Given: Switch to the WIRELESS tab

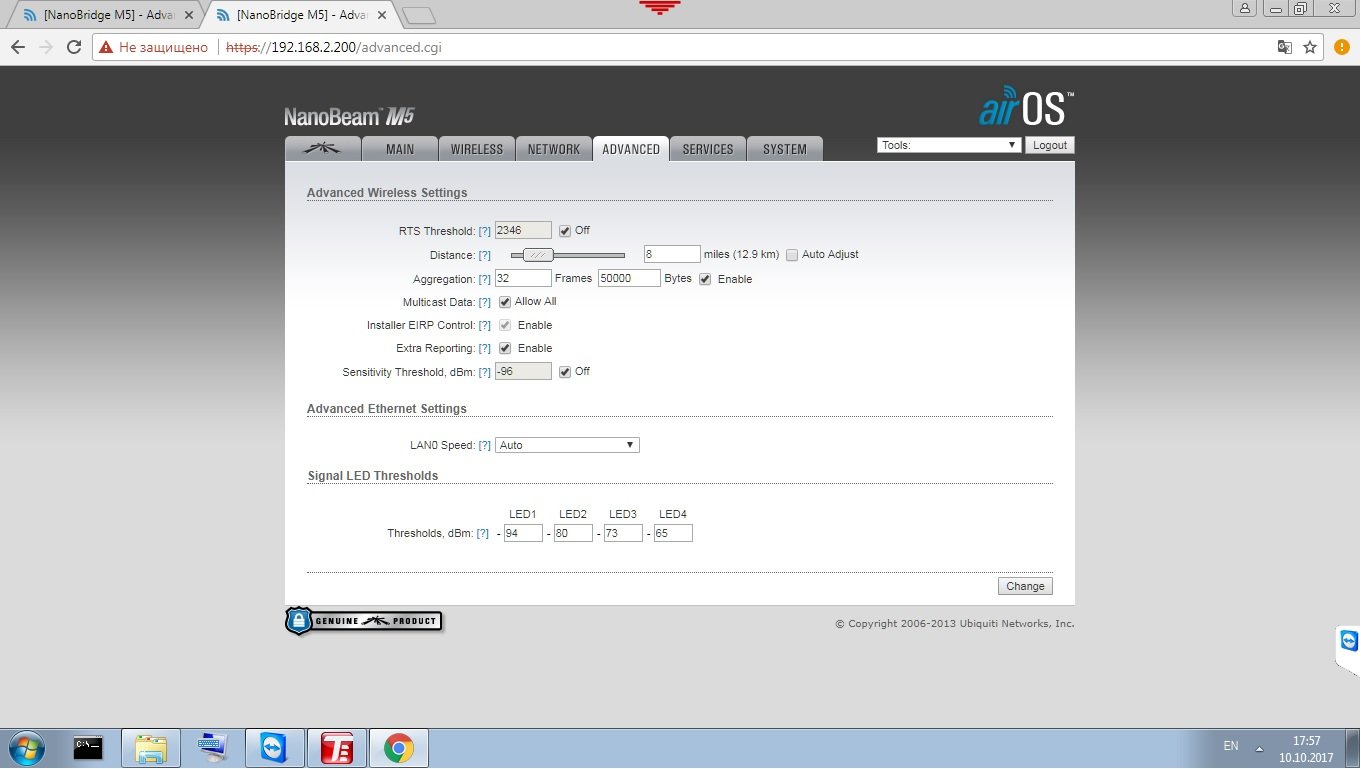Looking at the screenshot, I should 477,148.
